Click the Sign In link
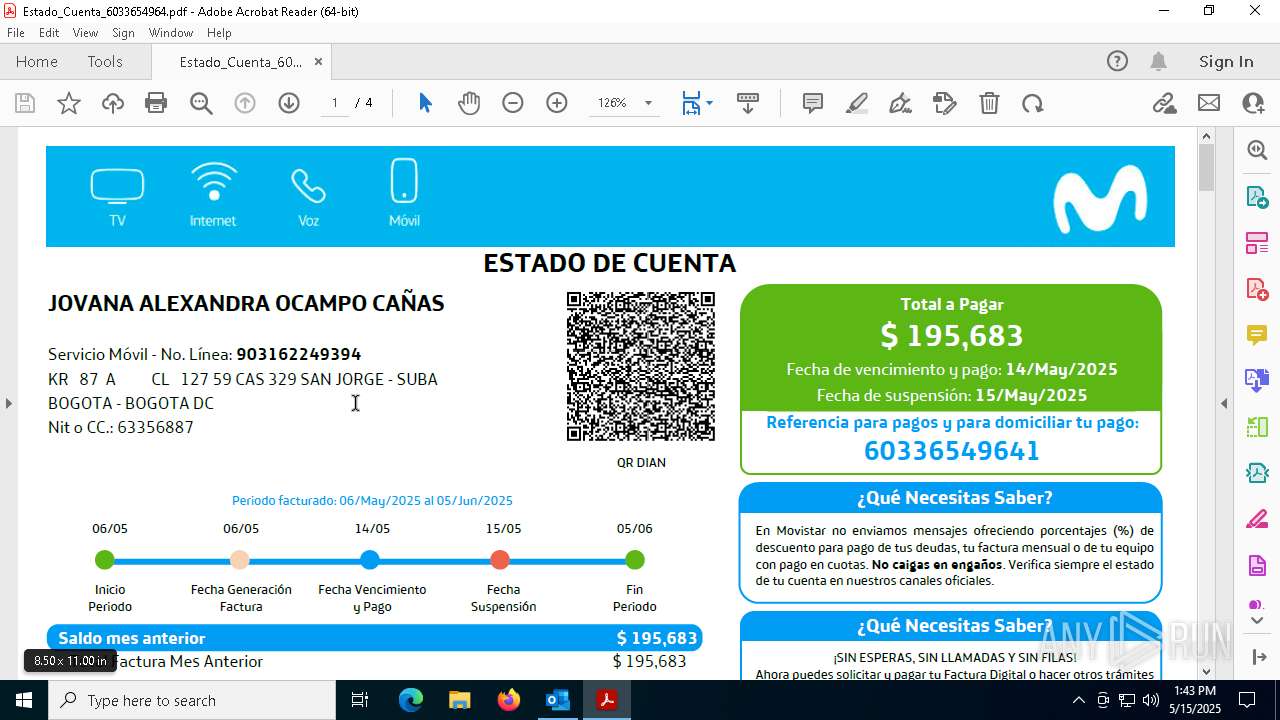Screen dimensions: 1280x720 pos(1226,61)
